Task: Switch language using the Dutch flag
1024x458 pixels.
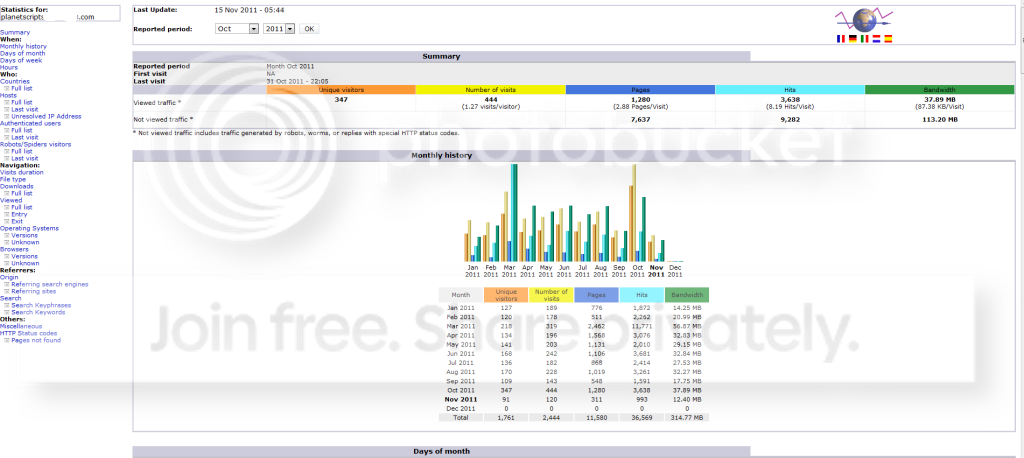Action: point(876,39)
